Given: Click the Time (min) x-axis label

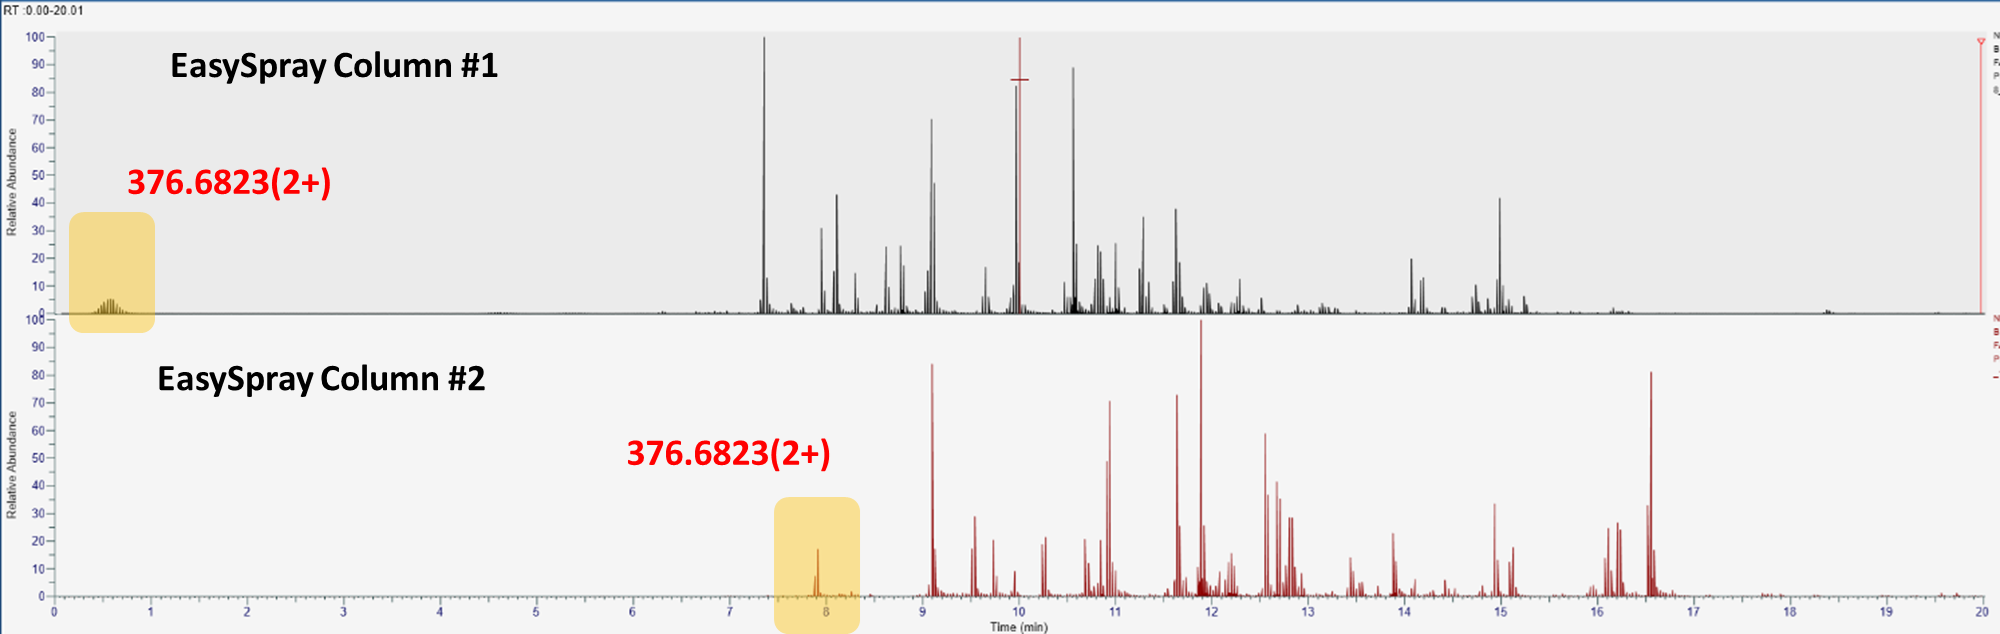Looking at the screenshot, I should pyautogui.click(x=1019, y=627).
